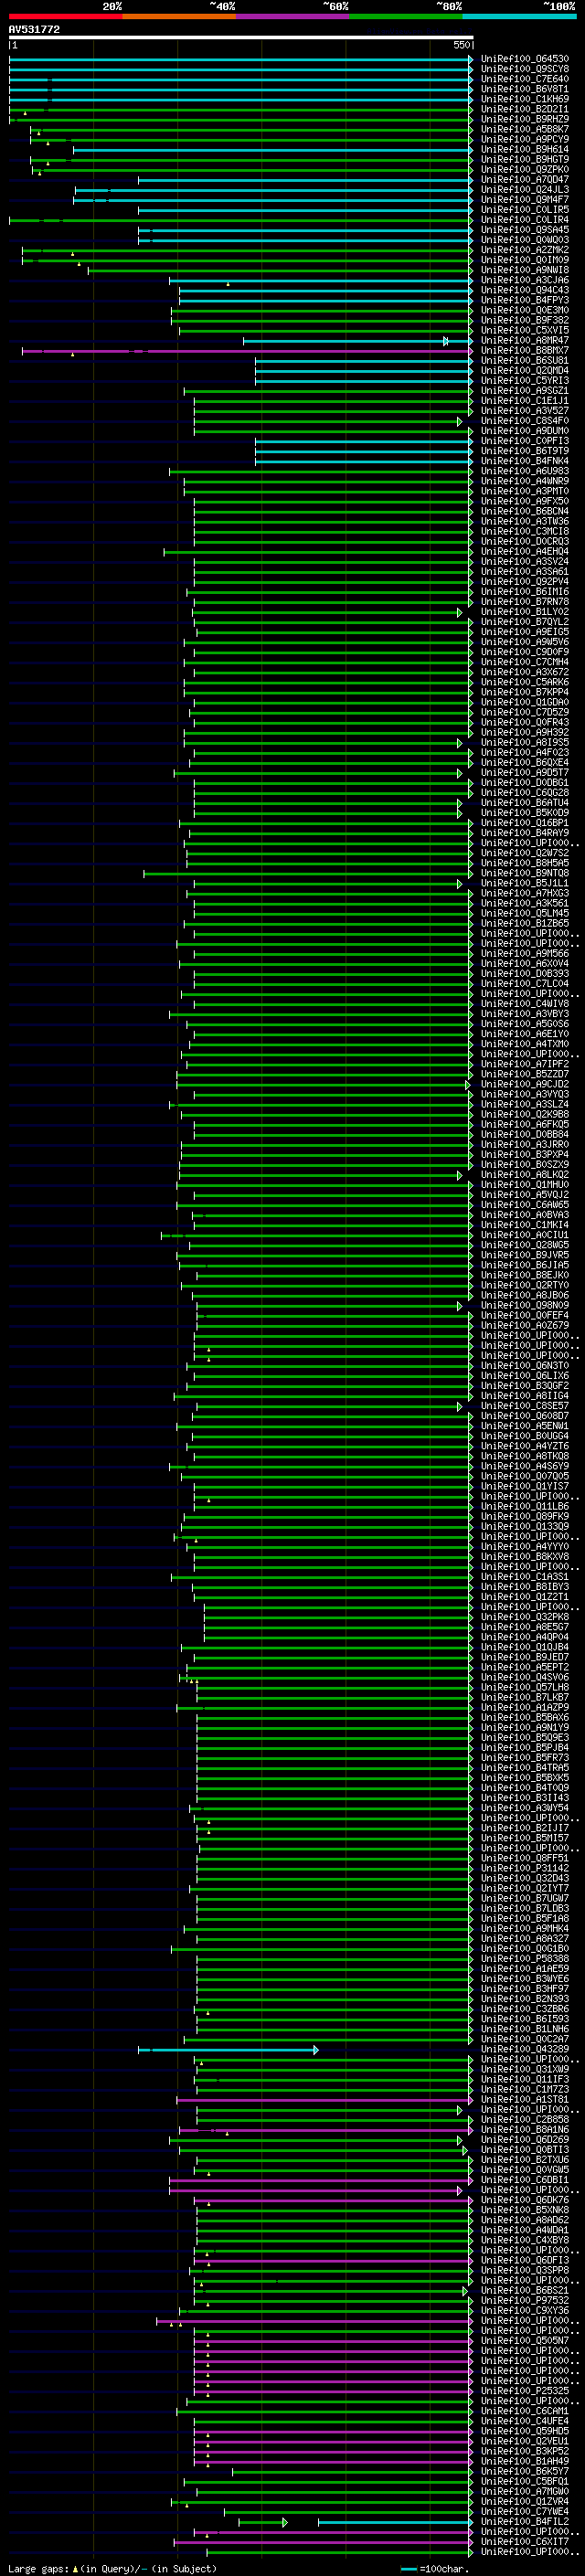Select the UniRef100_B3KP52 label

[x=525, y=2451]
